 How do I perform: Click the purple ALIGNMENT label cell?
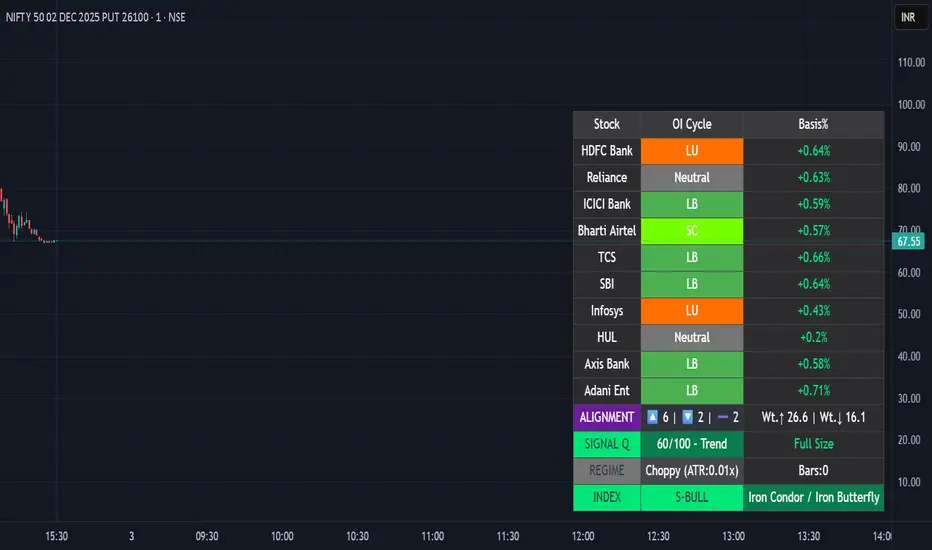point(607,417)
